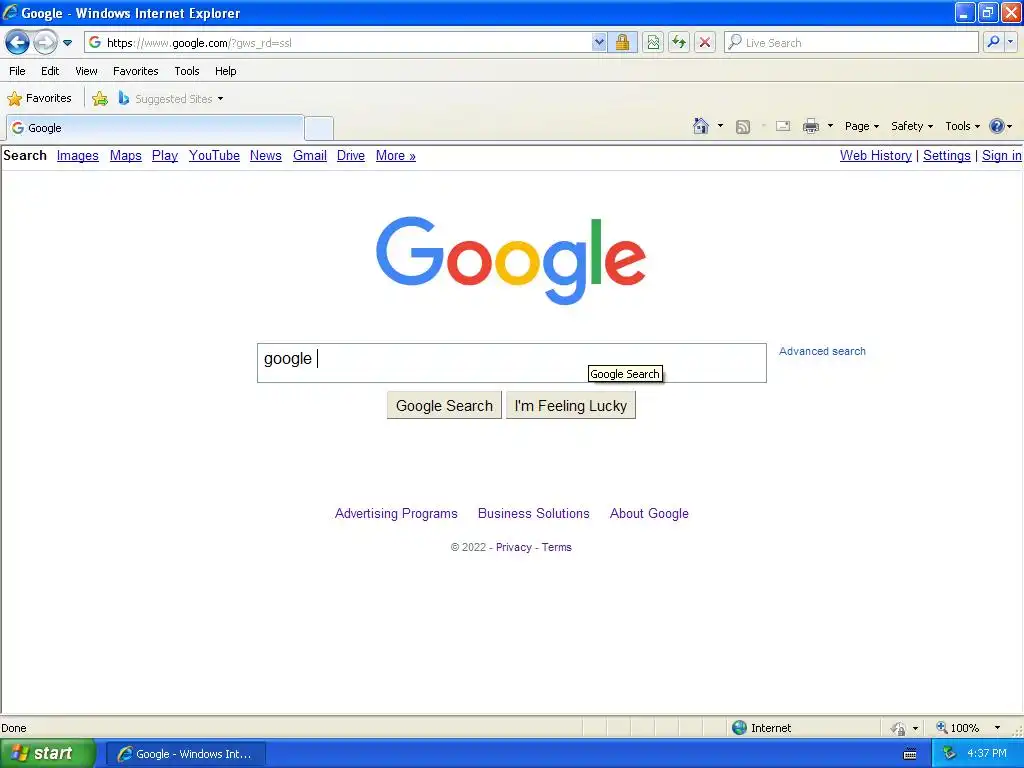Open the Web History link
The width and height of the screenshot is (1024, 768).
[876, 155]
